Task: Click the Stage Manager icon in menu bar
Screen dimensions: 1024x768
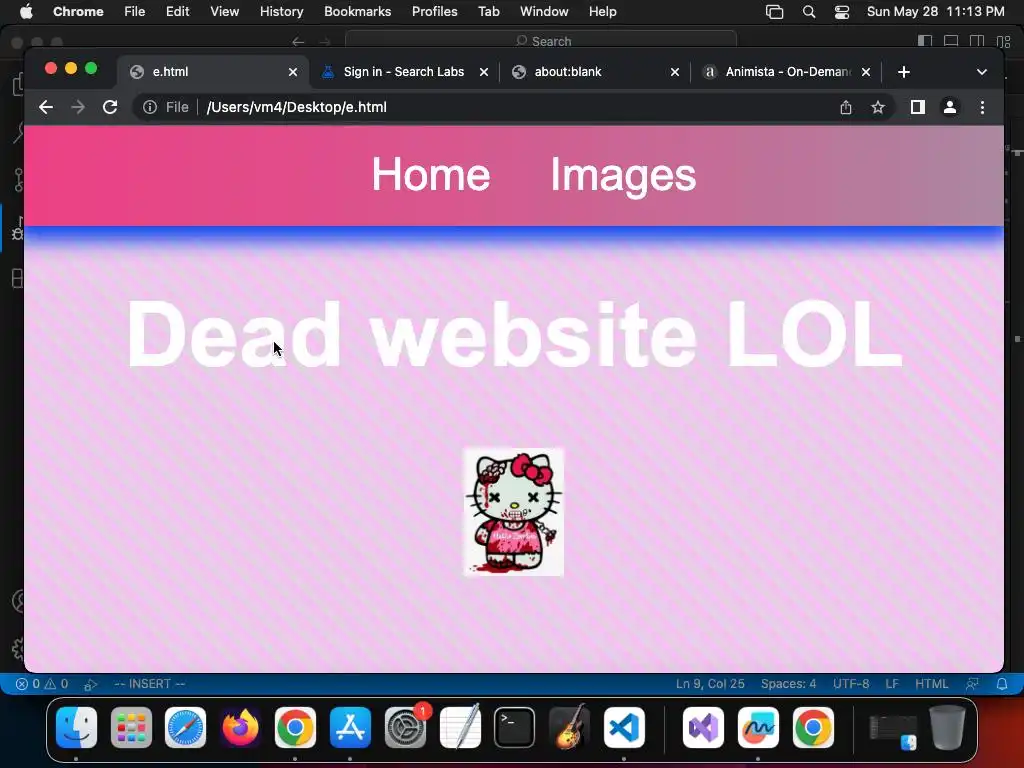Action: tap(775, 12)
